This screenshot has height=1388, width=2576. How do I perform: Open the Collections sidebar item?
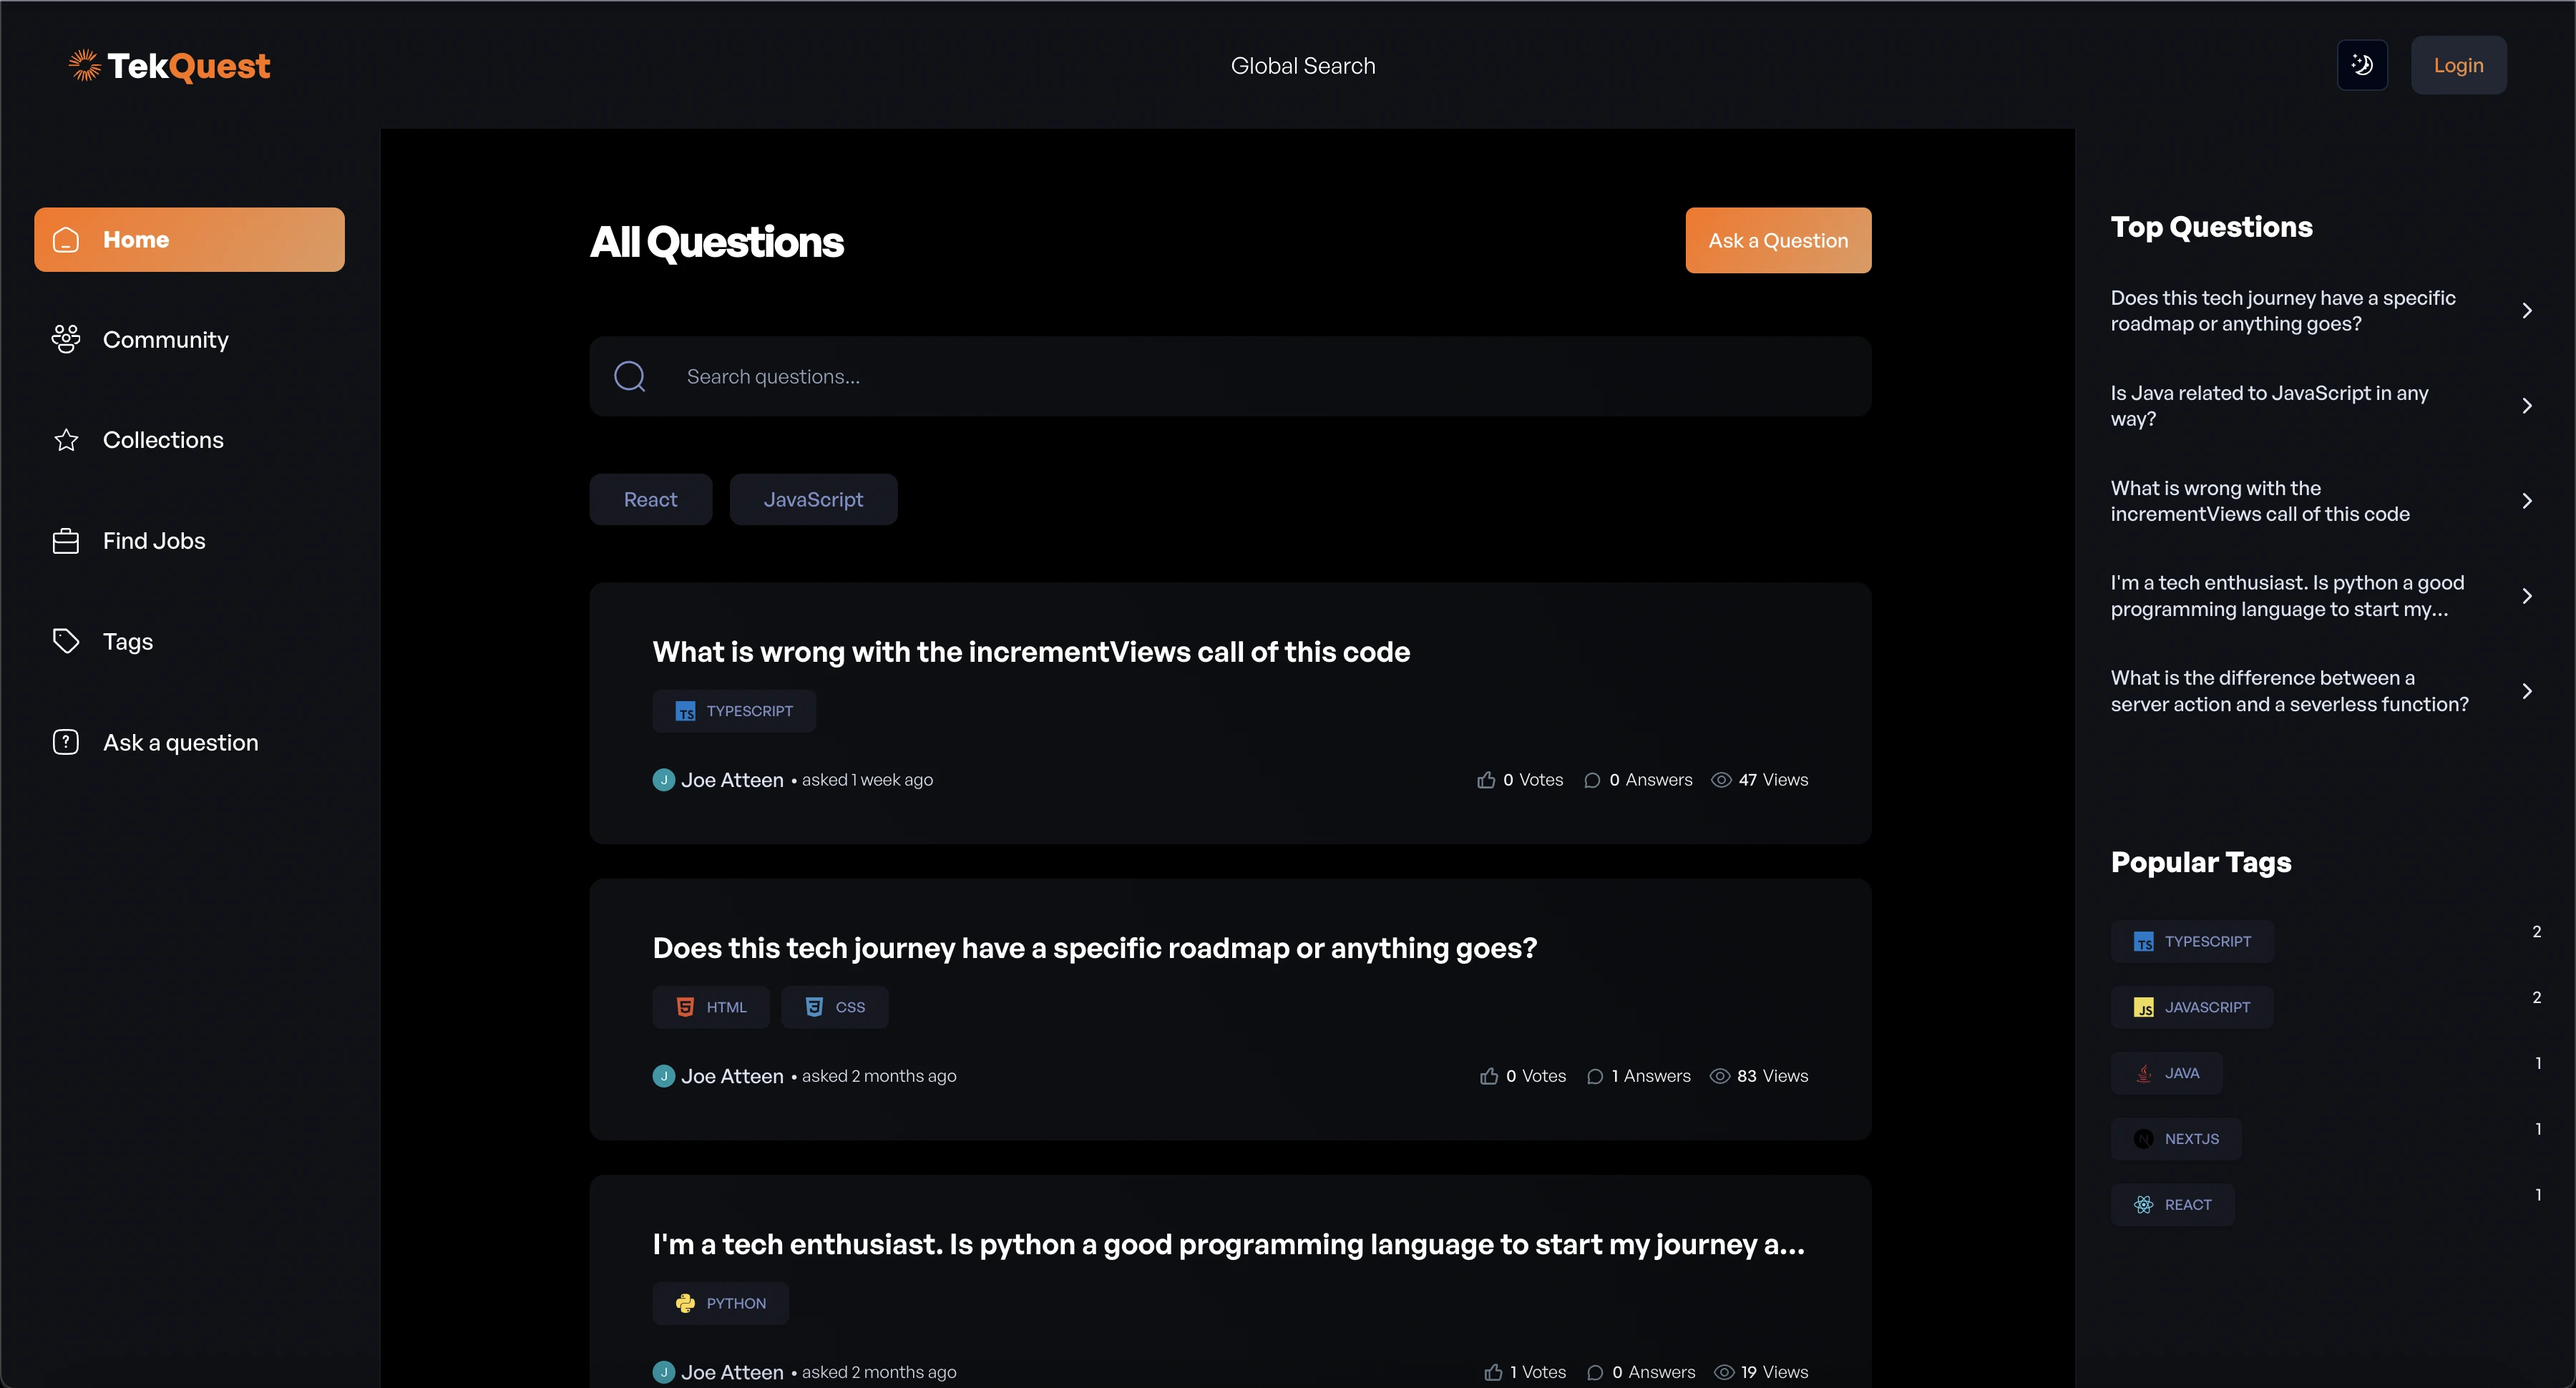pyautogui.click(x=163, y=440)
